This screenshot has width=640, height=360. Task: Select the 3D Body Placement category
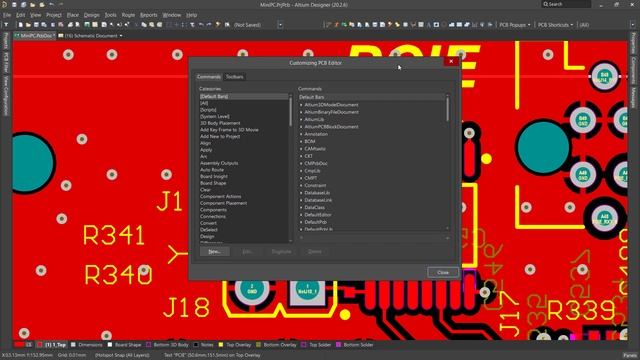pos(220,123)
